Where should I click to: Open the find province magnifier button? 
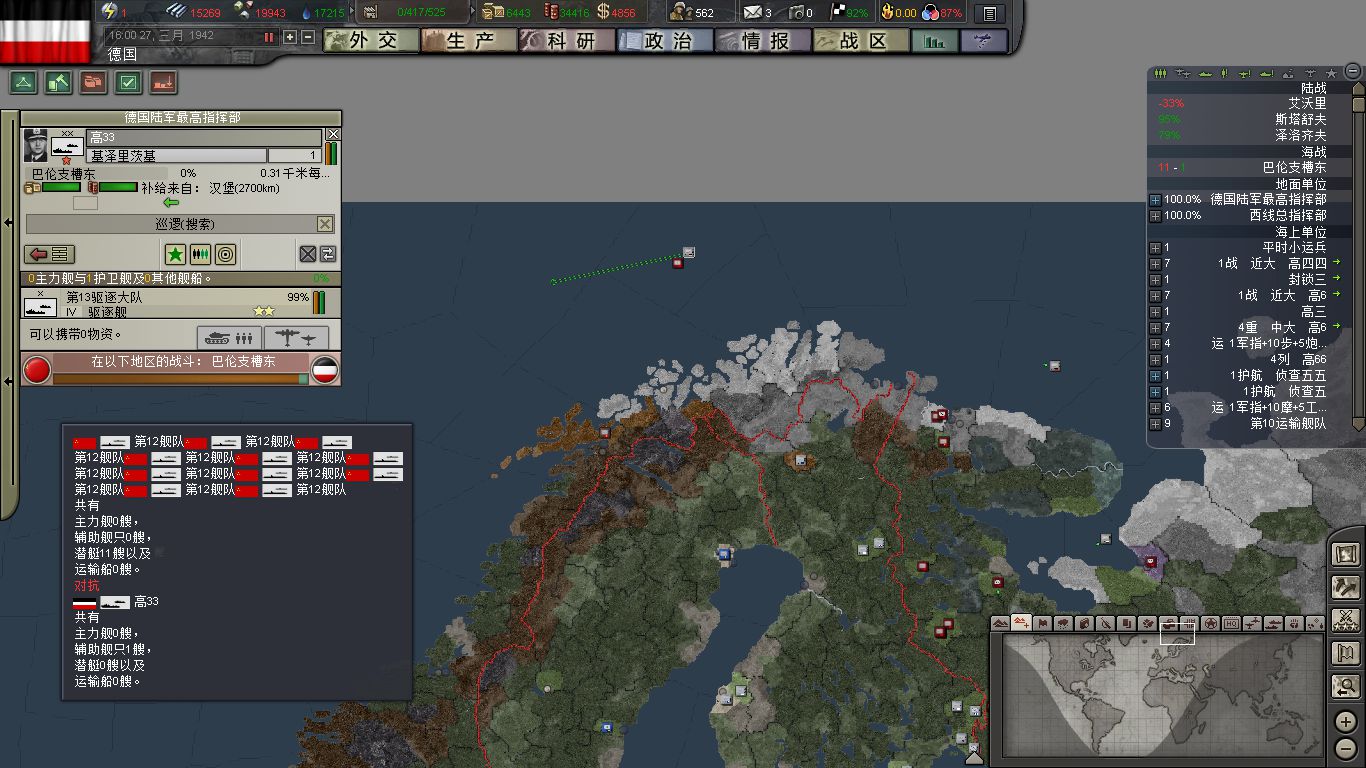tap(1346, 687)
